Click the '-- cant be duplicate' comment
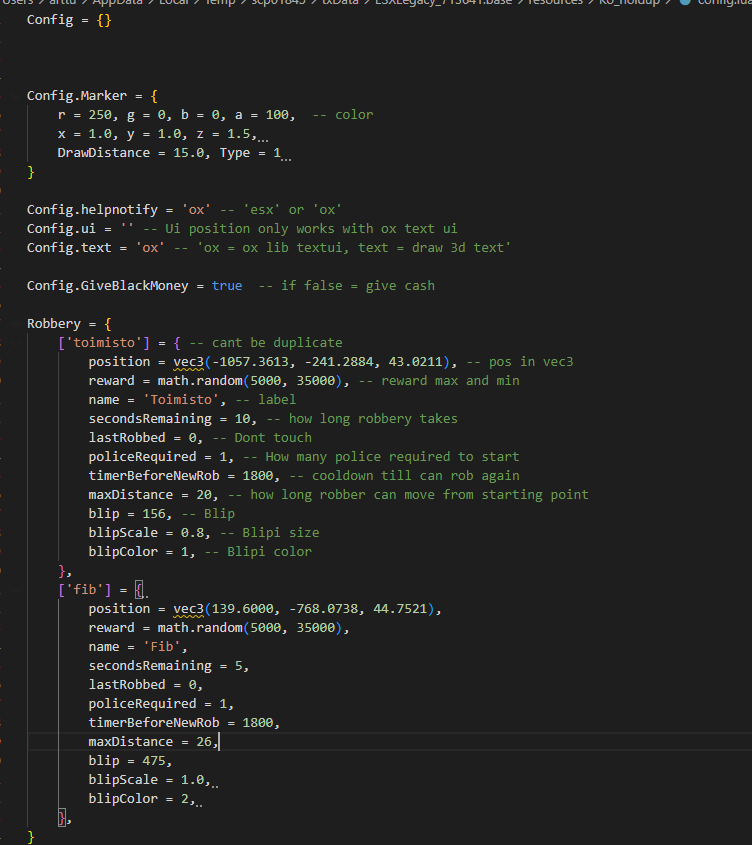752x845 pixels. [x=266, y=343]
